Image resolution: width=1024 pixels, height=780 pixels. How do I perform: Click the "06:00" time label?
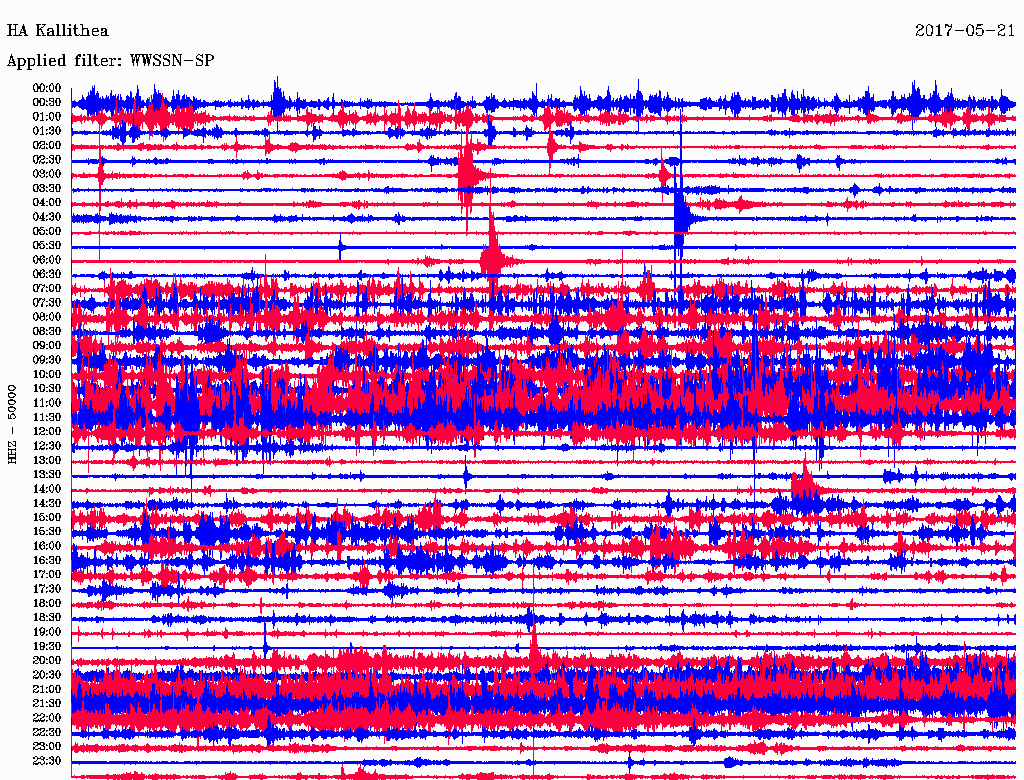click(47, 259)
